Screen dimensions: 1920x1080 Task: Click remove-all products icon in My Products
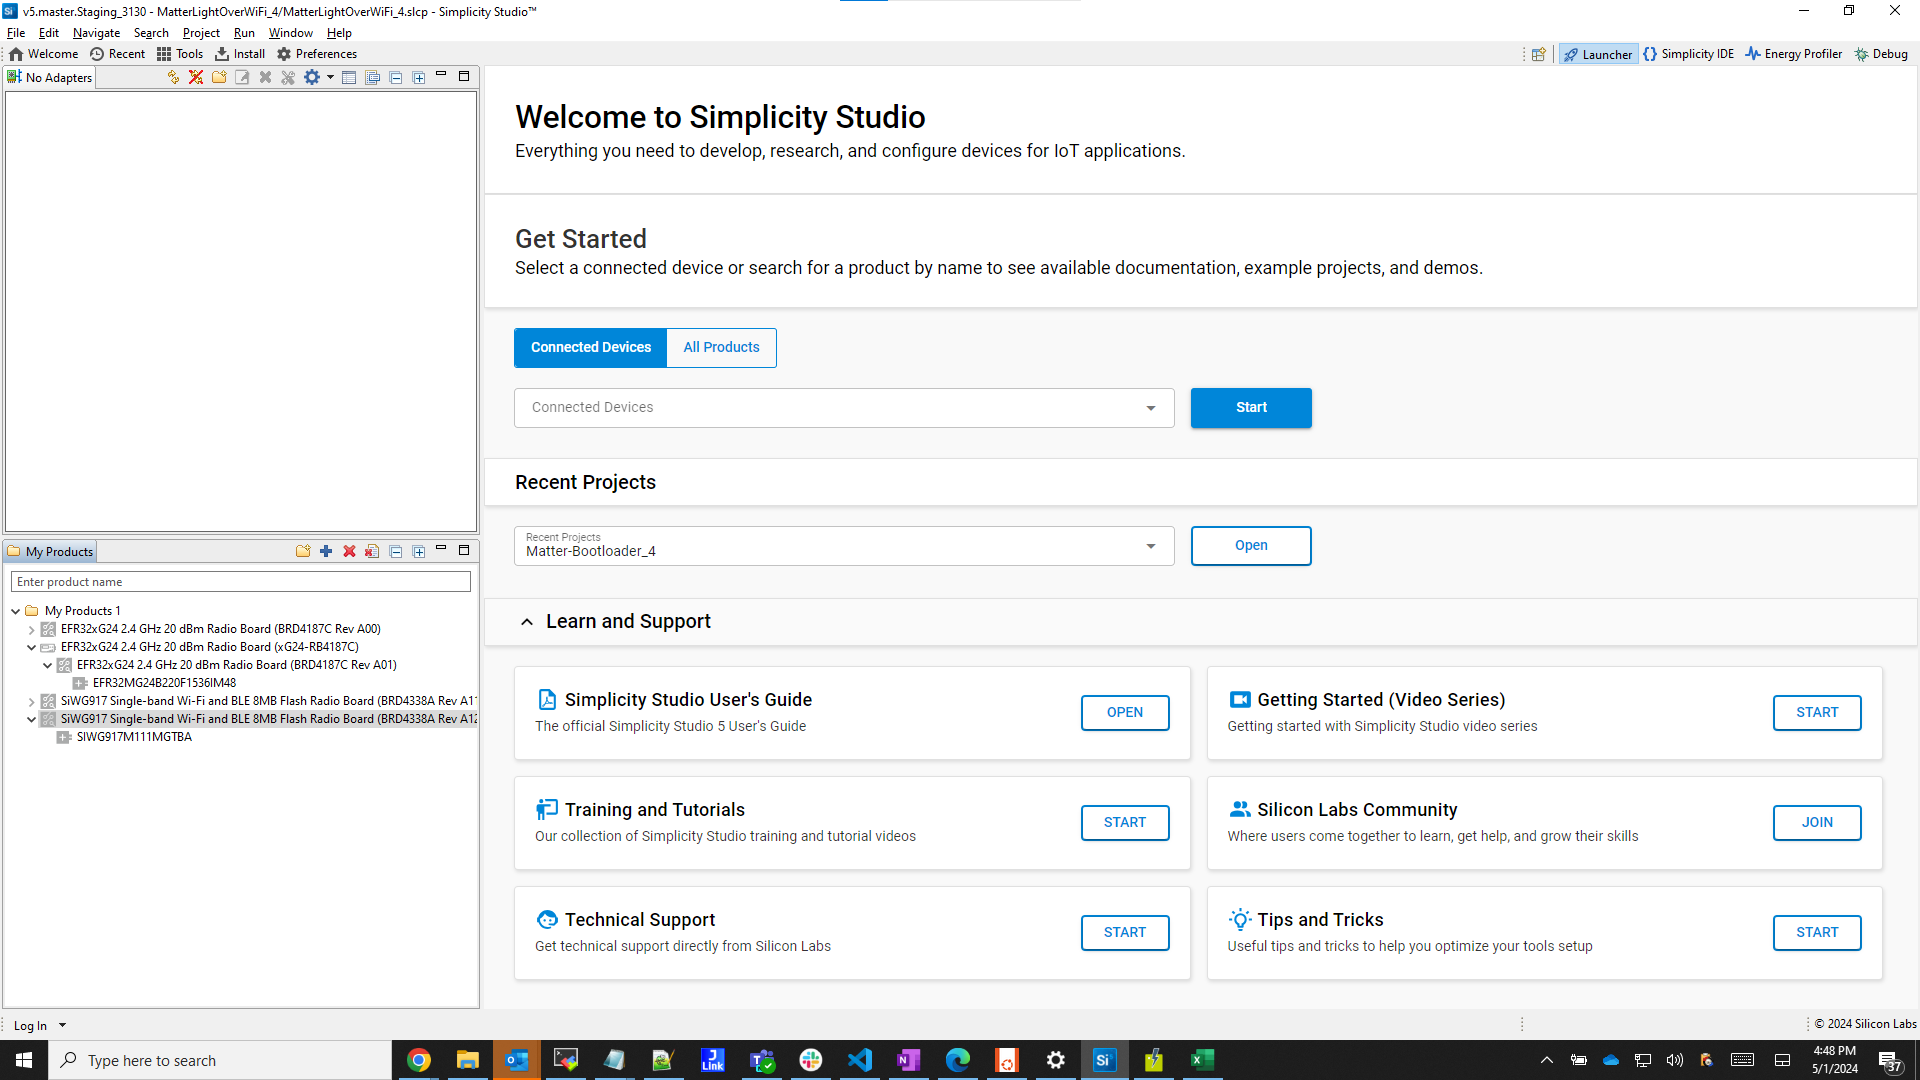[372, 551]
